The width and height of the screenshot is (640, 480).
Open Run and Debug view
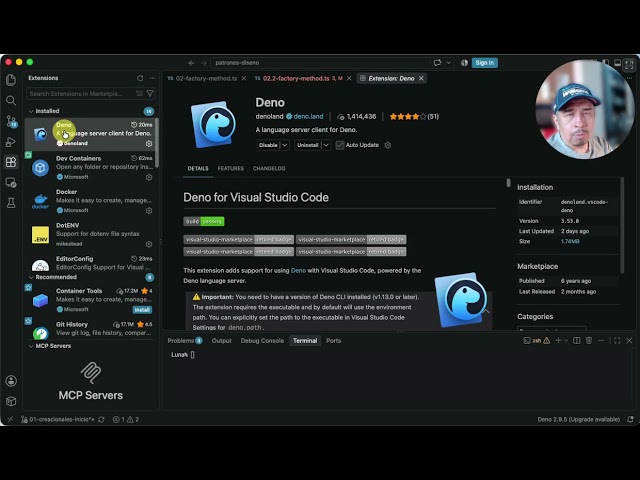click(11, 142)
